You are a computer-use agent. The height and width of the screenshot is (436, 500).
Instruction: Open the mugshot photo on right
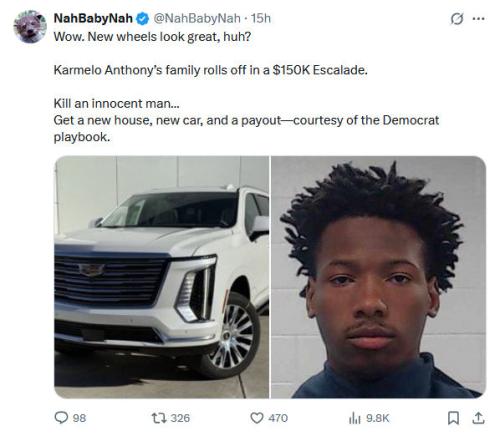click(378, 277)
